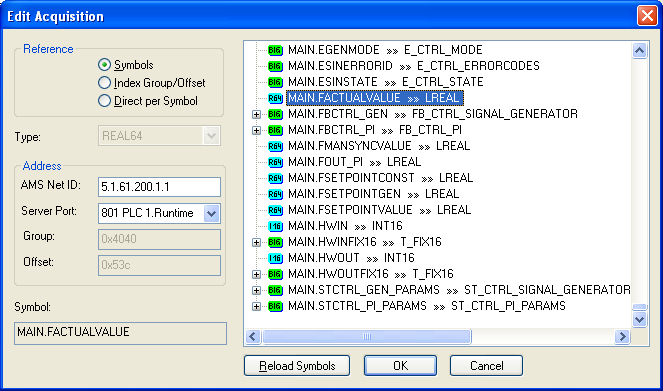Click the R64 icon beside MAIN.FSETPOINTVALUE
The image size is (663, 391).
click(x=275, y=210)
